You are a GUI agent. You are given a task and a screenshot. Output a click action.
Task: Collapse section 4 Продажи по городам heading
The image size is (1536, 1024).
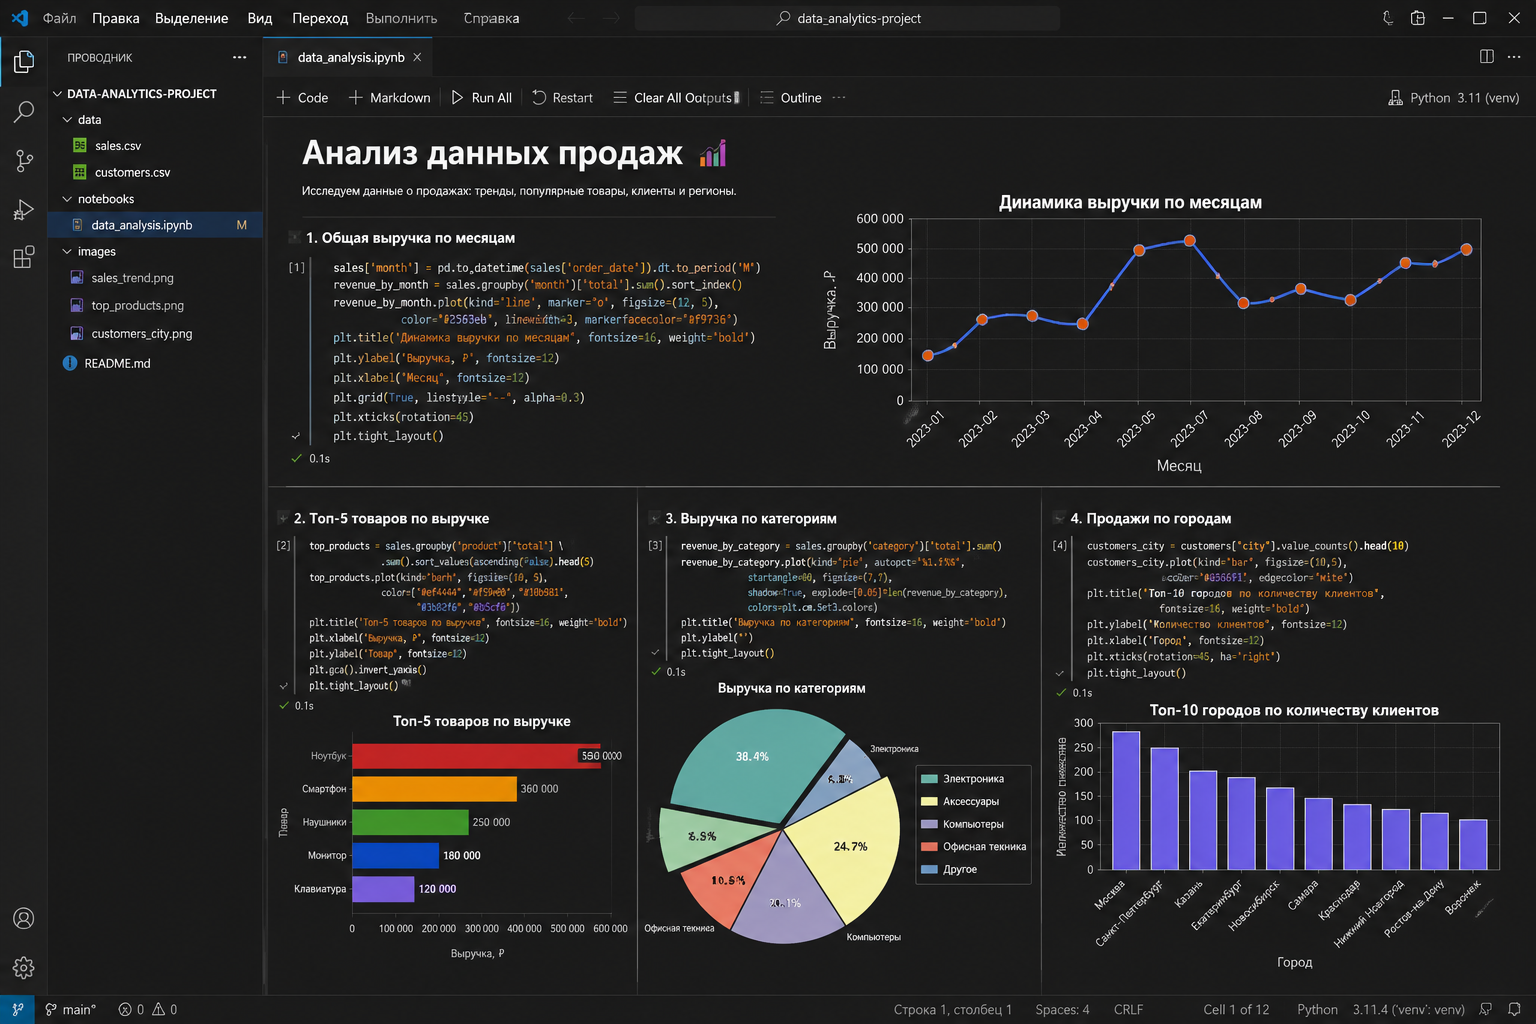(1059, 518)
